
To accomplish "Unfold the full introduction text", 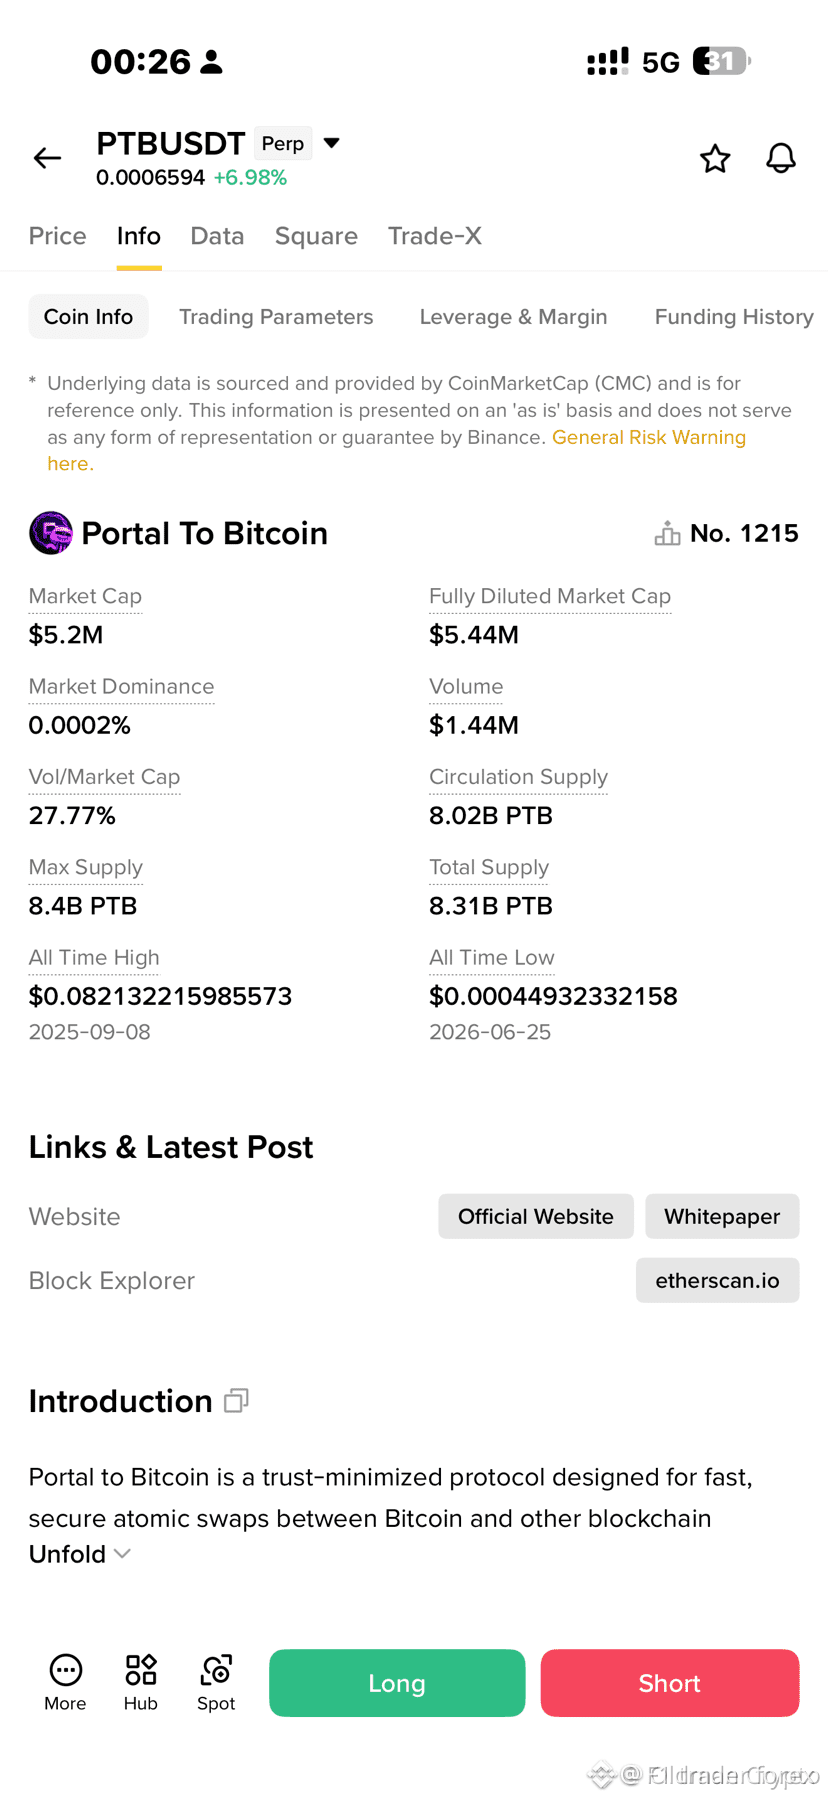I will tap(79, 1554).
